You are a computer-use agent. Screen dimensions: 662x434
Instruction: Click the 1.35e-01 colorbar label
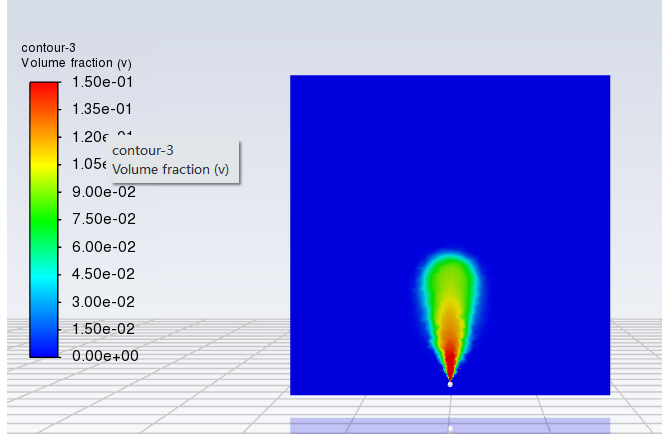[x=102, y=109]
